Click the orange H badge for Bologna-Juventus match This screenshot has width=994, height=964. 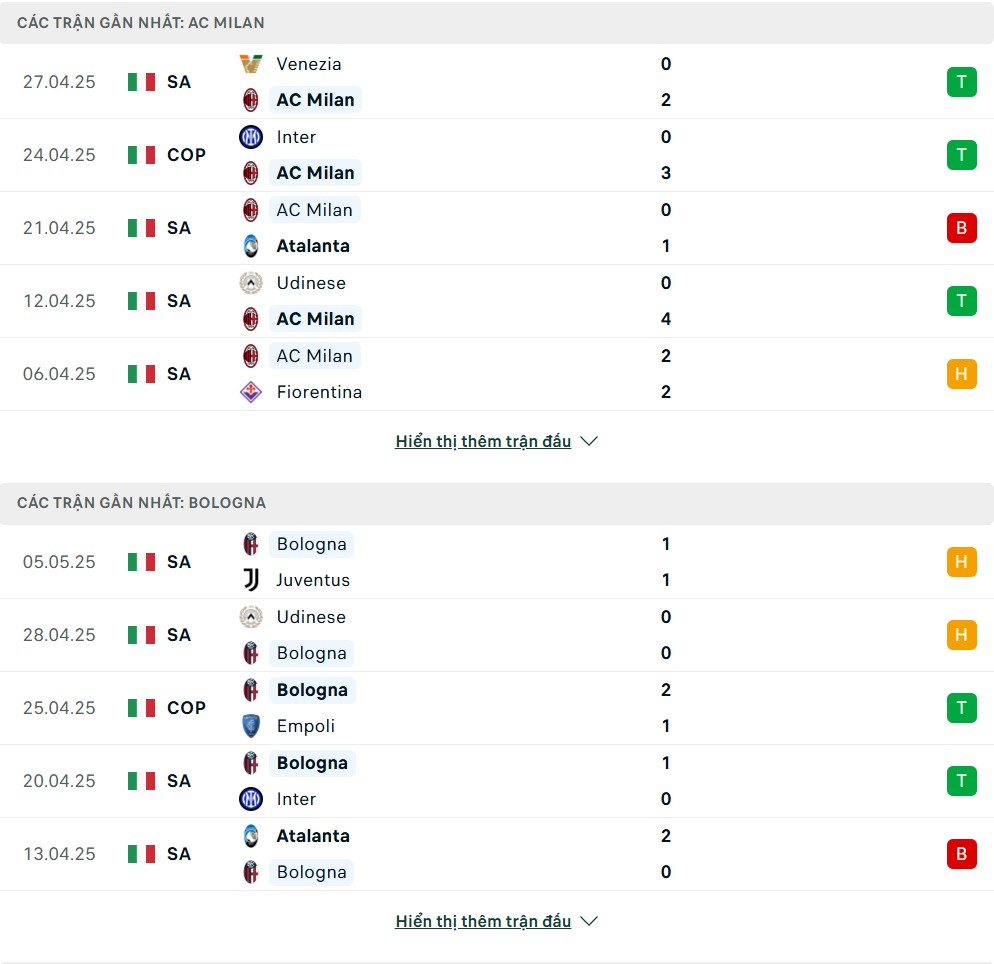961,562
